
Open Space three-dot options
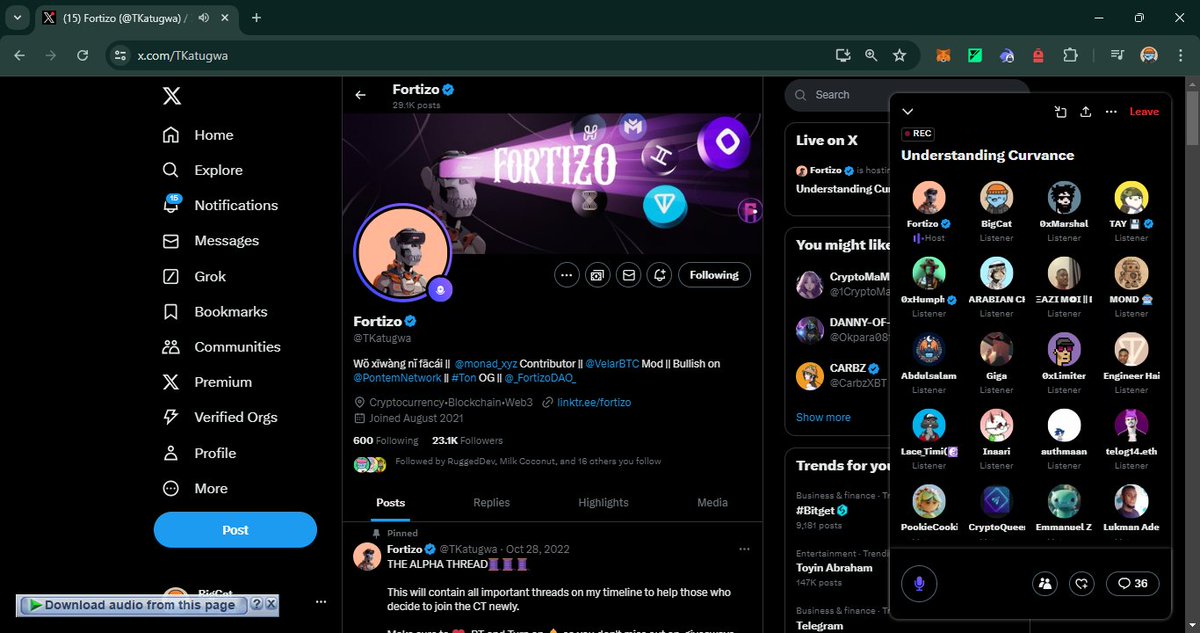coord(1111,112)
